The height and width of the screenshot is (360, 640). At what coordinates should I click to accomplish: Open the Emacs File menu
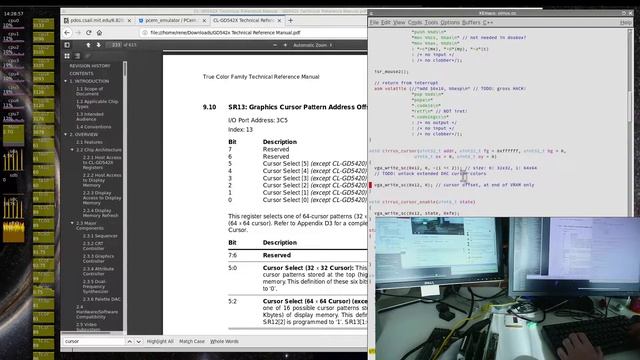tap(374, 22)
